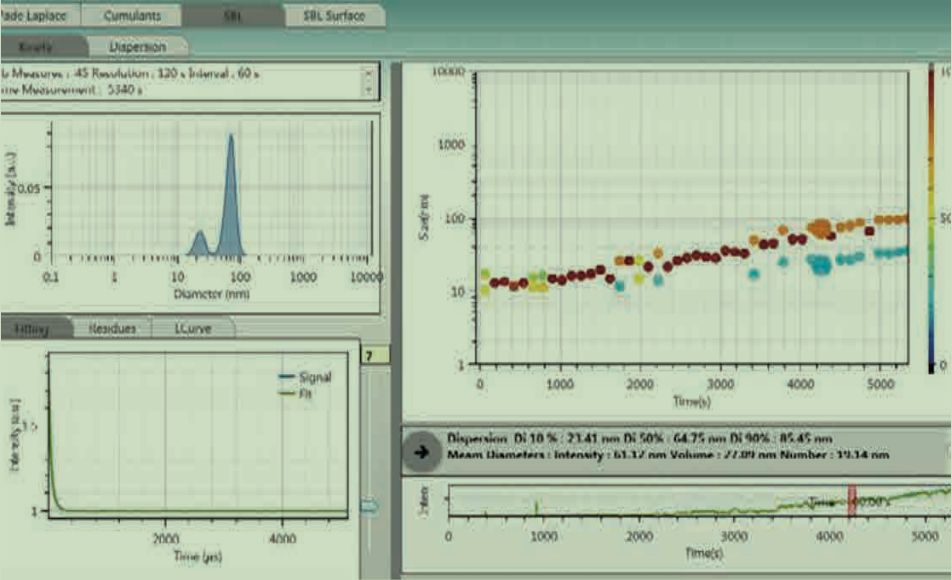952x580 pixels.
Task: Switch to the Dispersion sub-tab
Action: click(138, 46)
